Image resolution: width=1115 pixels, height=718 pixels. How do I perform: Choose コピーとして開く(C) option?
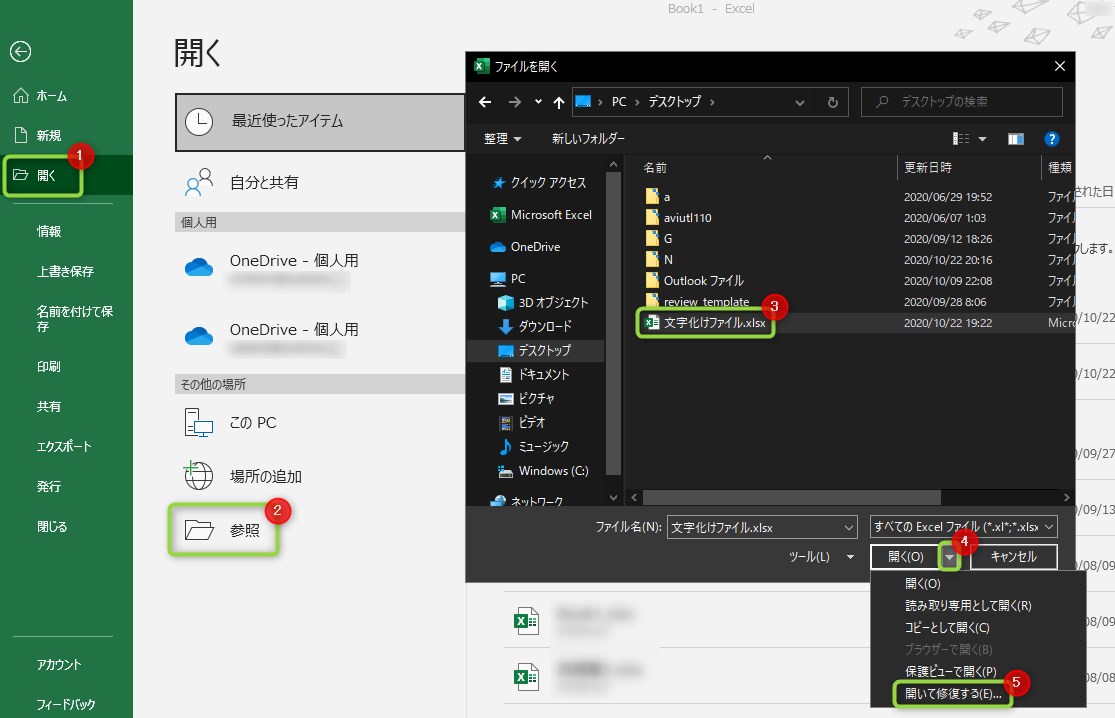coord(947,628)
